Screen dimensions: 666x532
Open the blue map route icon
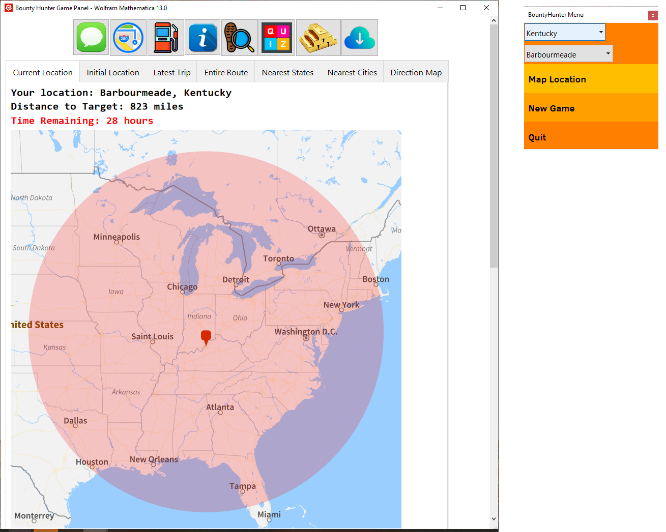tap(129, 38)
